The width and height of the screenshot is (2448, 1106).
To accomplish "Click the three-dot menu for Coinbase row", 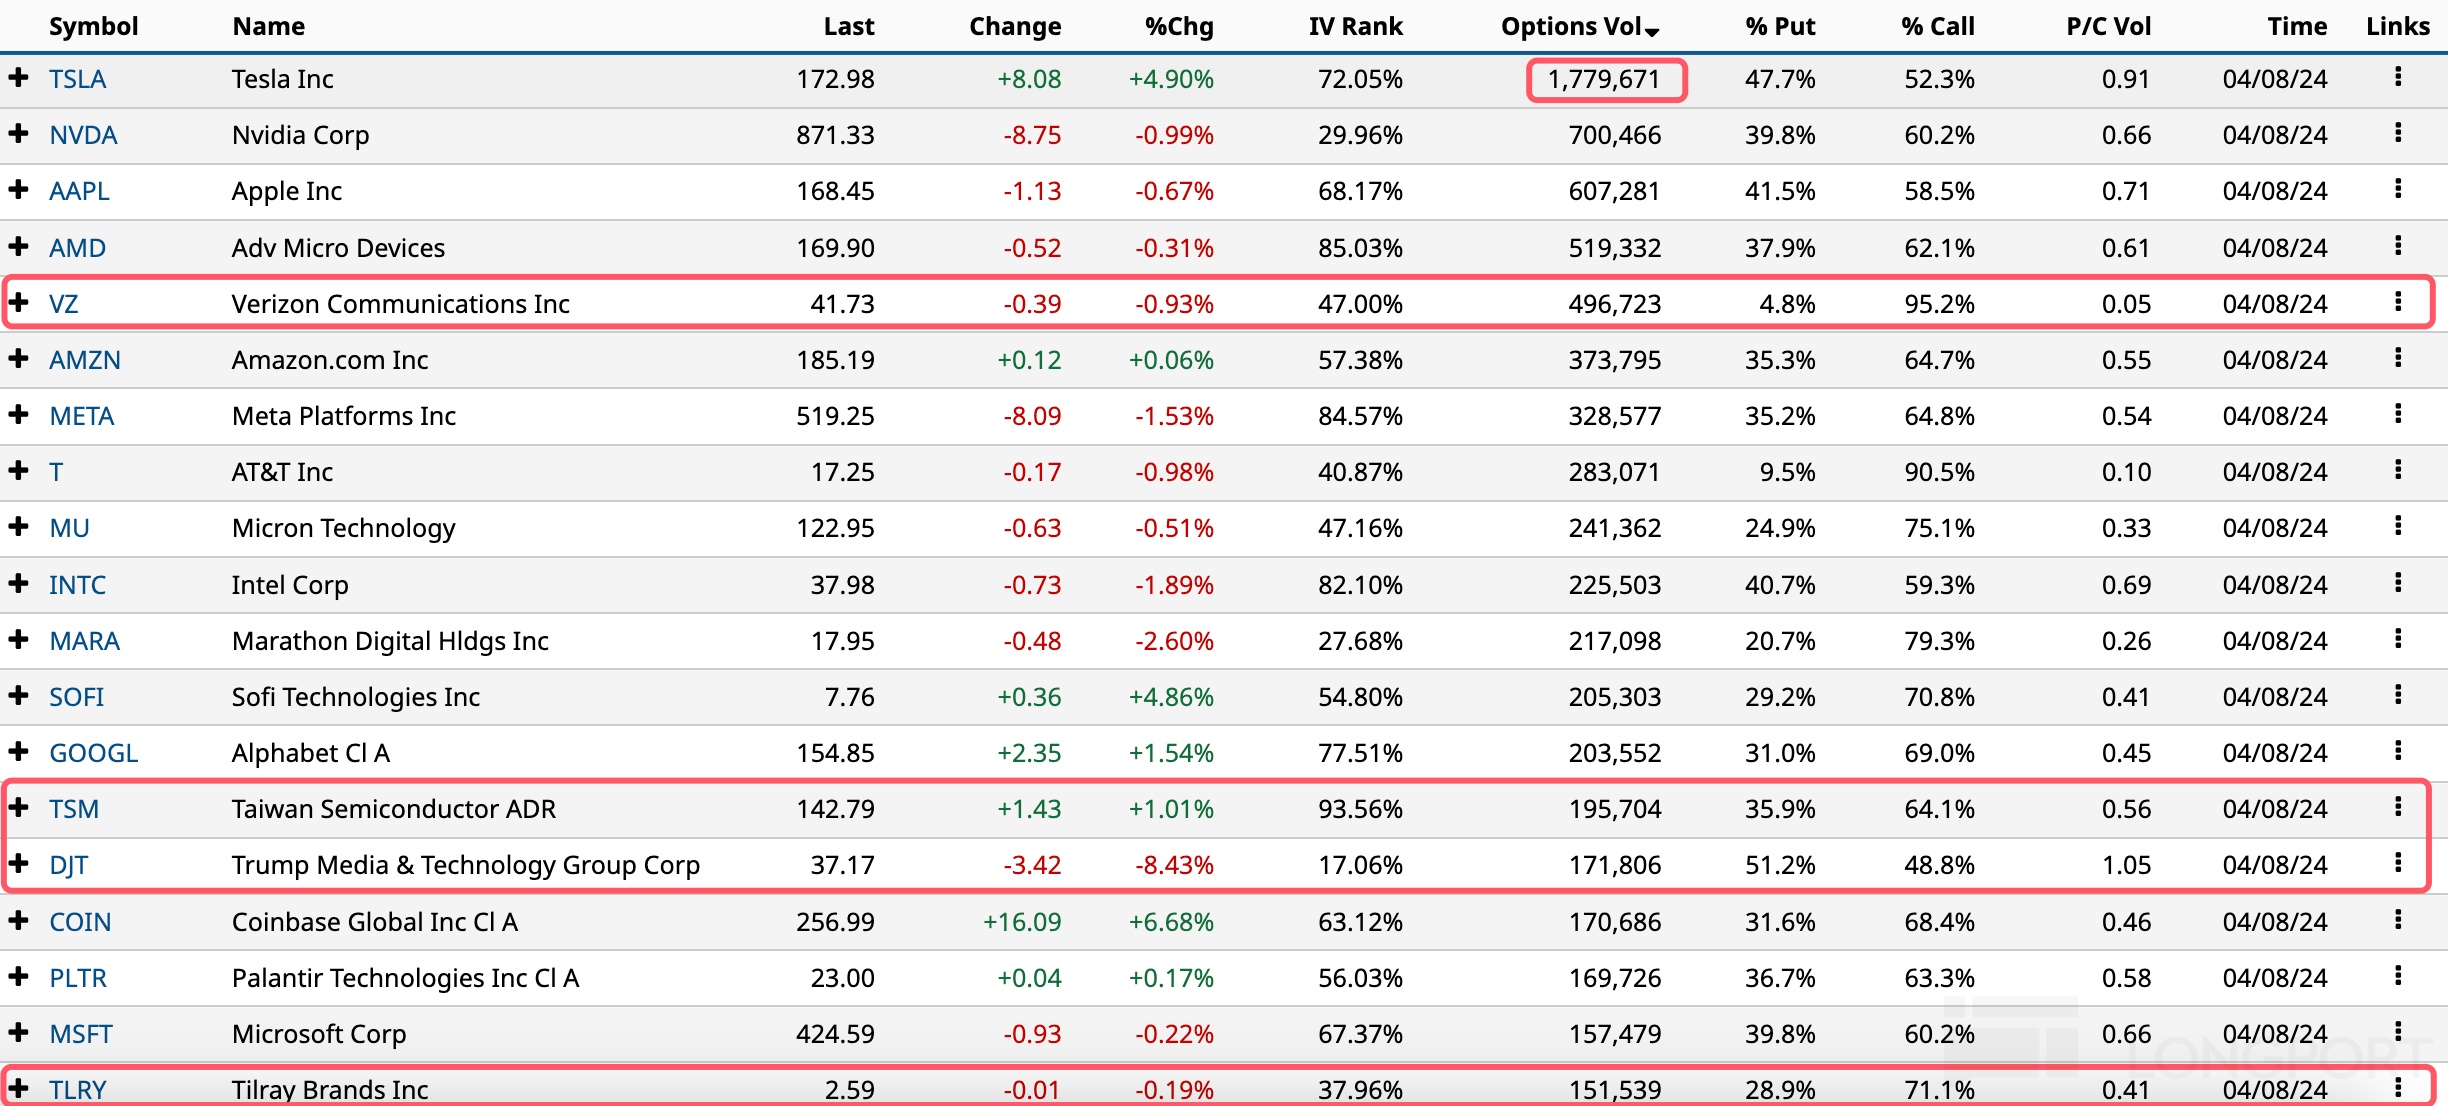I will pos(2398,920).
